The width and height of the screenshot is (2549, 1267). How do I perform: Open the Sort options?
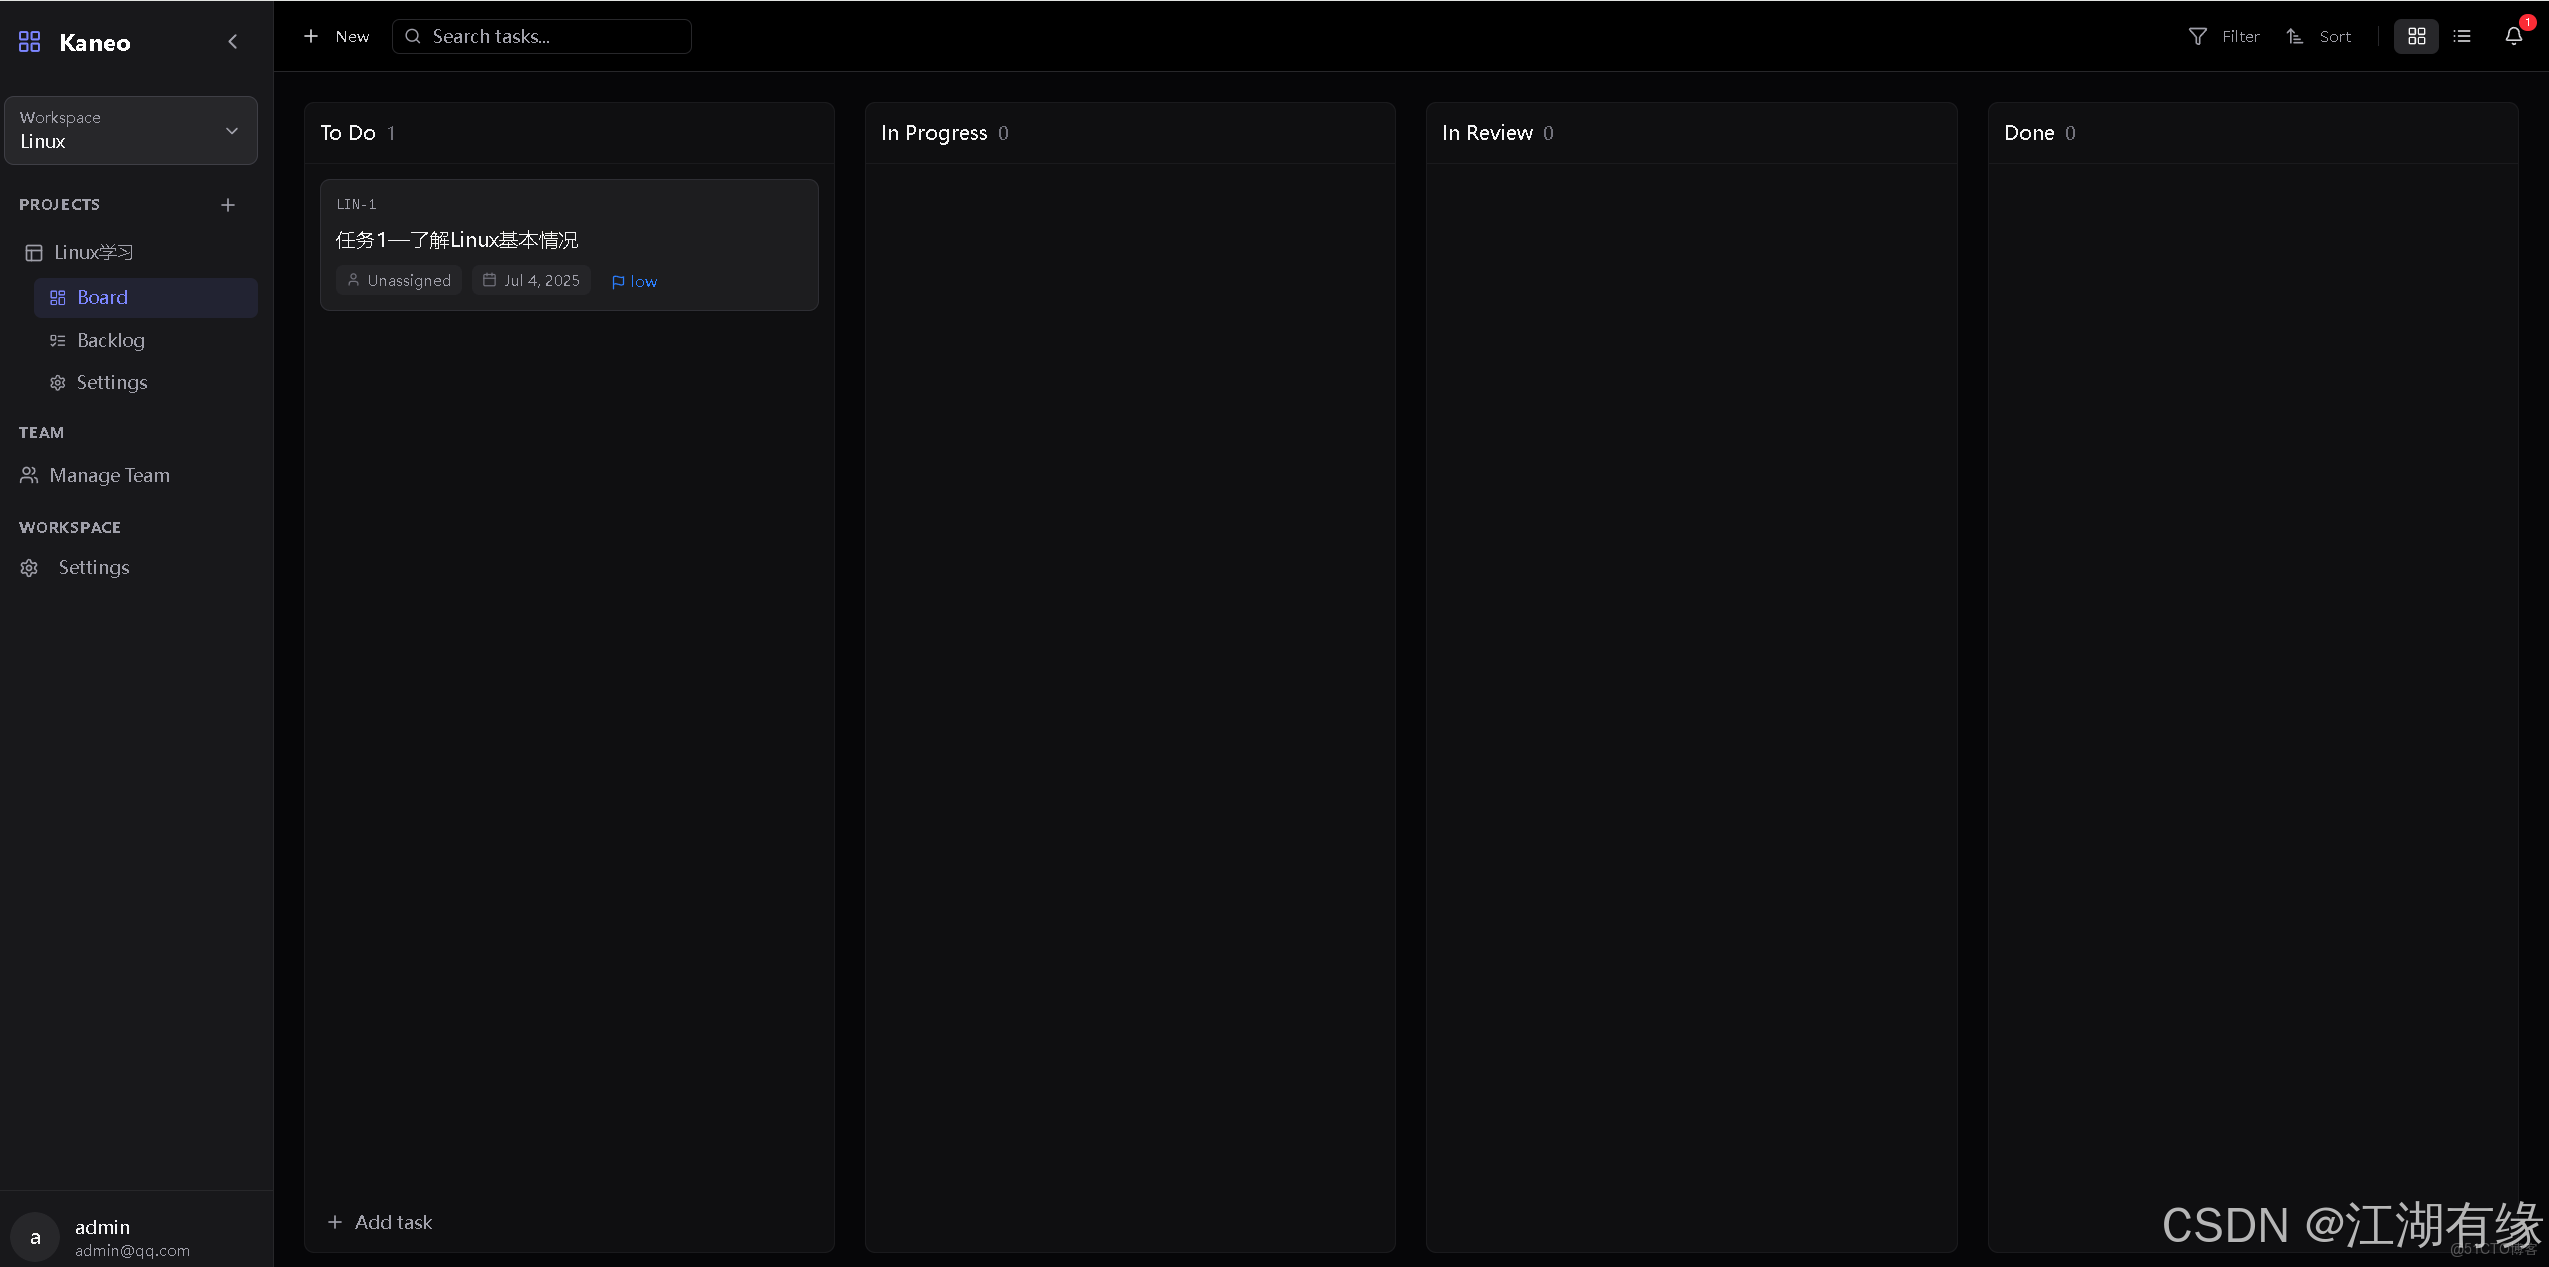click(2319, 36)
